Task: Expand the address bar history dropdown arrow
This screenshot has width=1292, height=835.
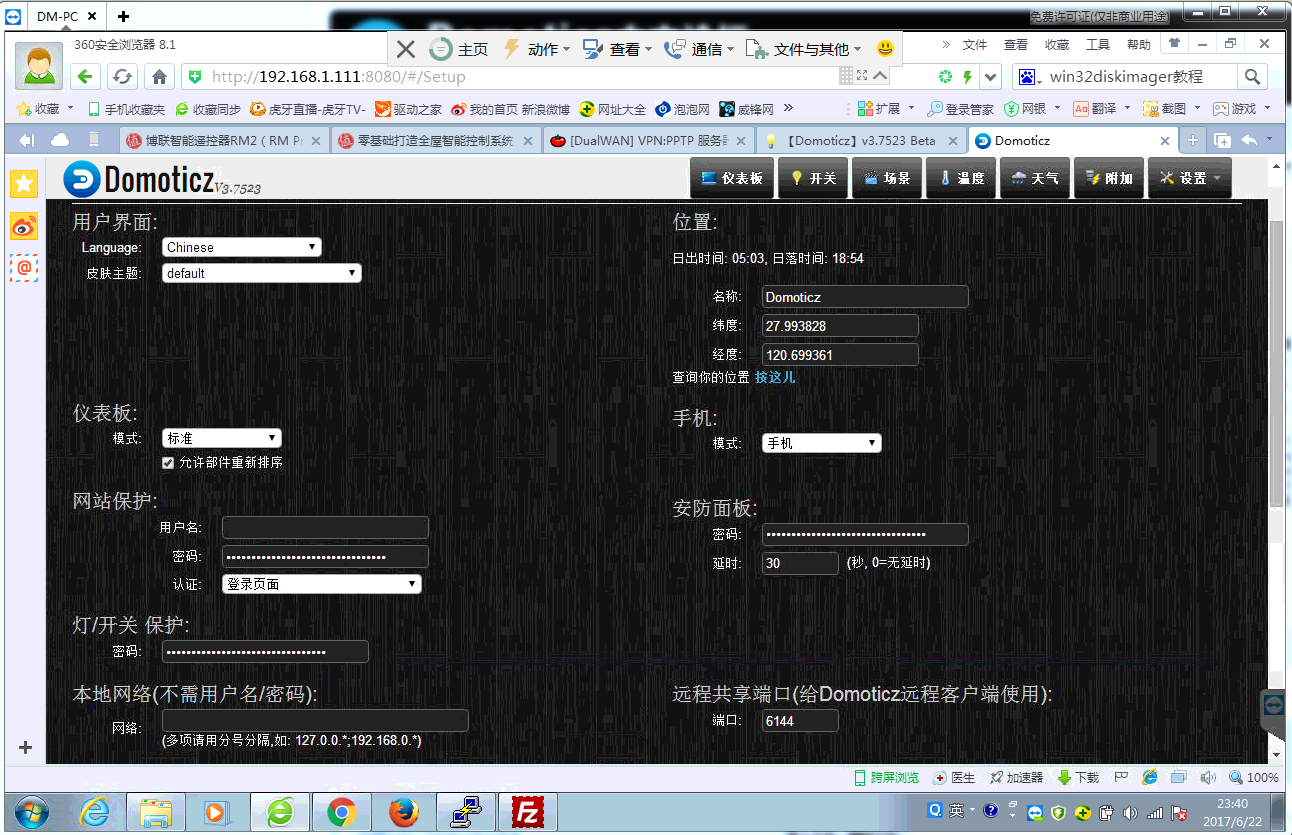Action: (x=880, y=76)
